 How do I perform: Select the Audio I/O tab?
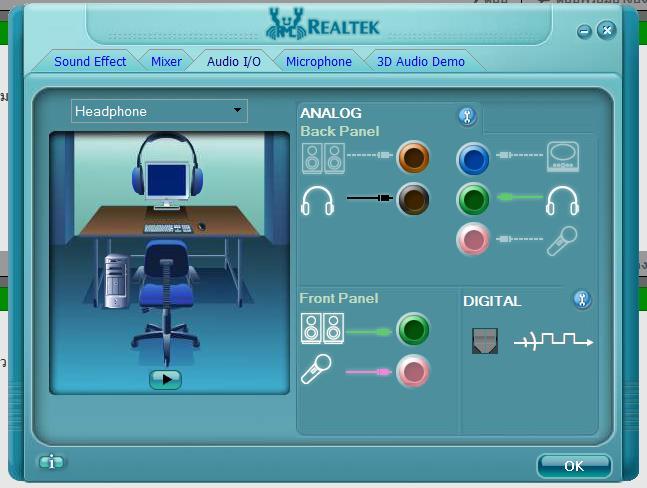coord(234,61)
